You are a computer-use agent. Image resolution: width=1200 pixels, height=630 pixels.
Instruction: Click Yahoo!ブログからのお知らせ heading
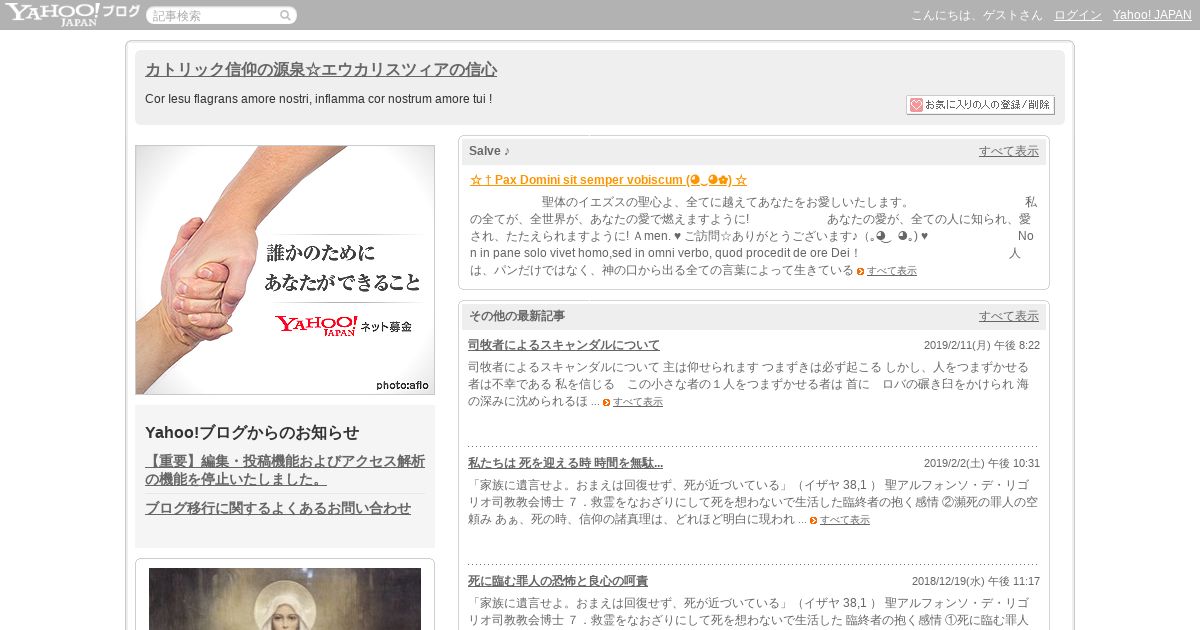252,432
